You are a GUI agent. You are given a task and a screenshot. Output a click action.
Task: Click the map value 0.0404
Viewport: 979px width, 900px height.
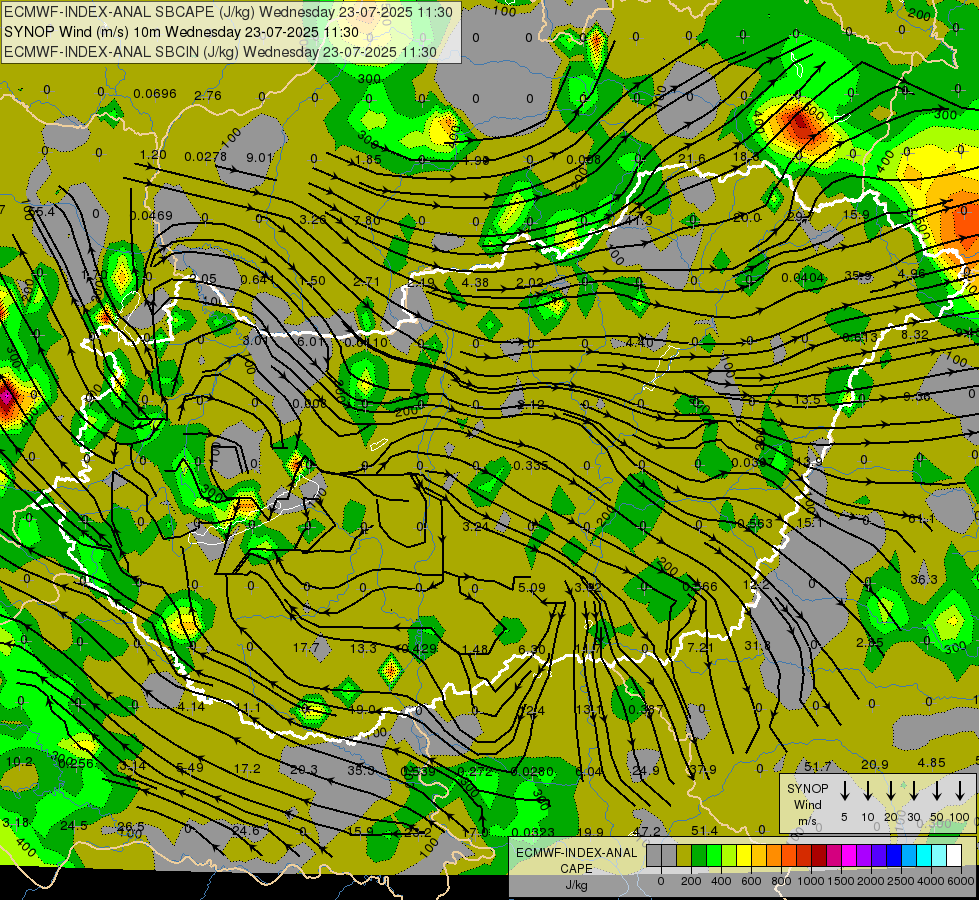802,277
